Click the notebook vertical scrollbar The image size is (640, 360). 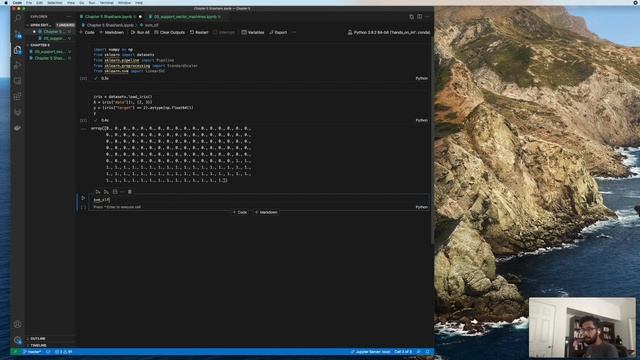click(432, 139)
